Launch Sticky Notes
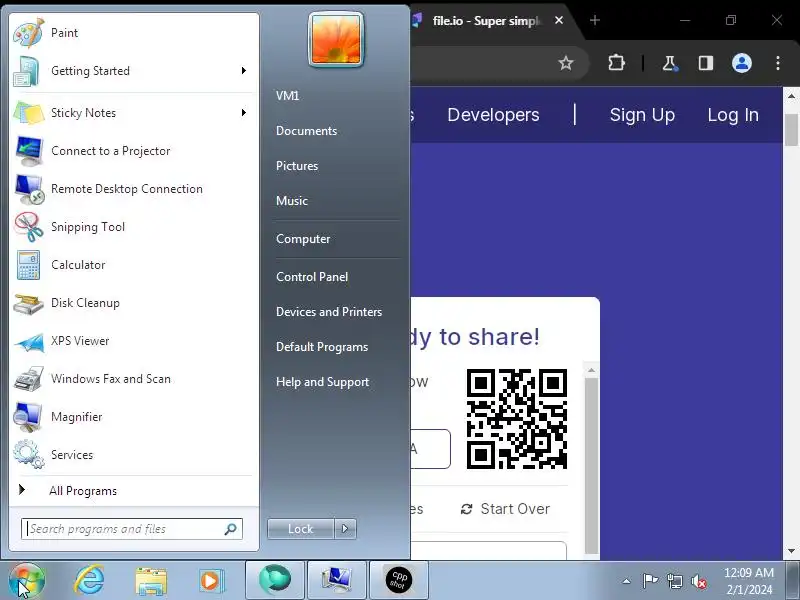Screen dimensions: 800x600 133,113
